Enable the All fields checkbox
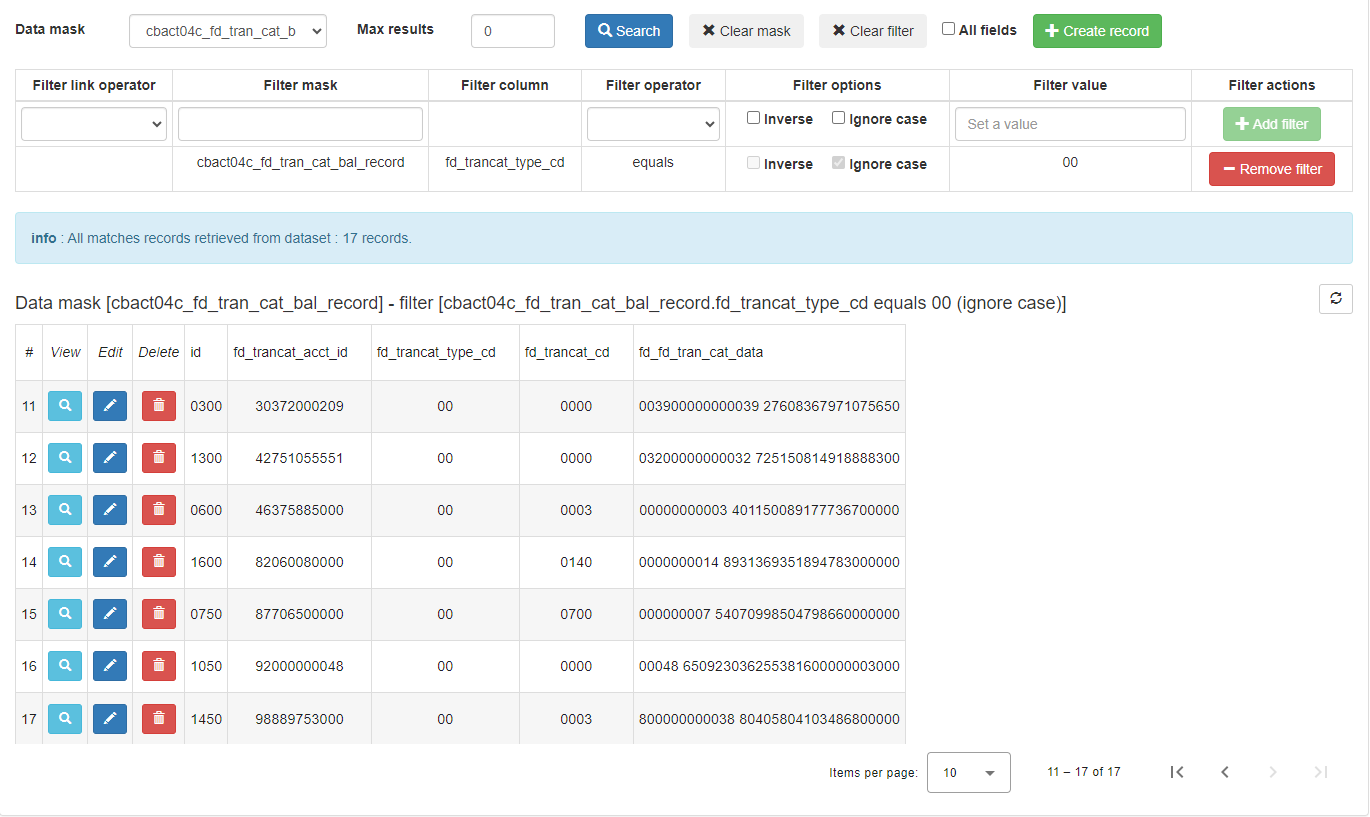The image size is (1370, 817). [x=948, y=29]
